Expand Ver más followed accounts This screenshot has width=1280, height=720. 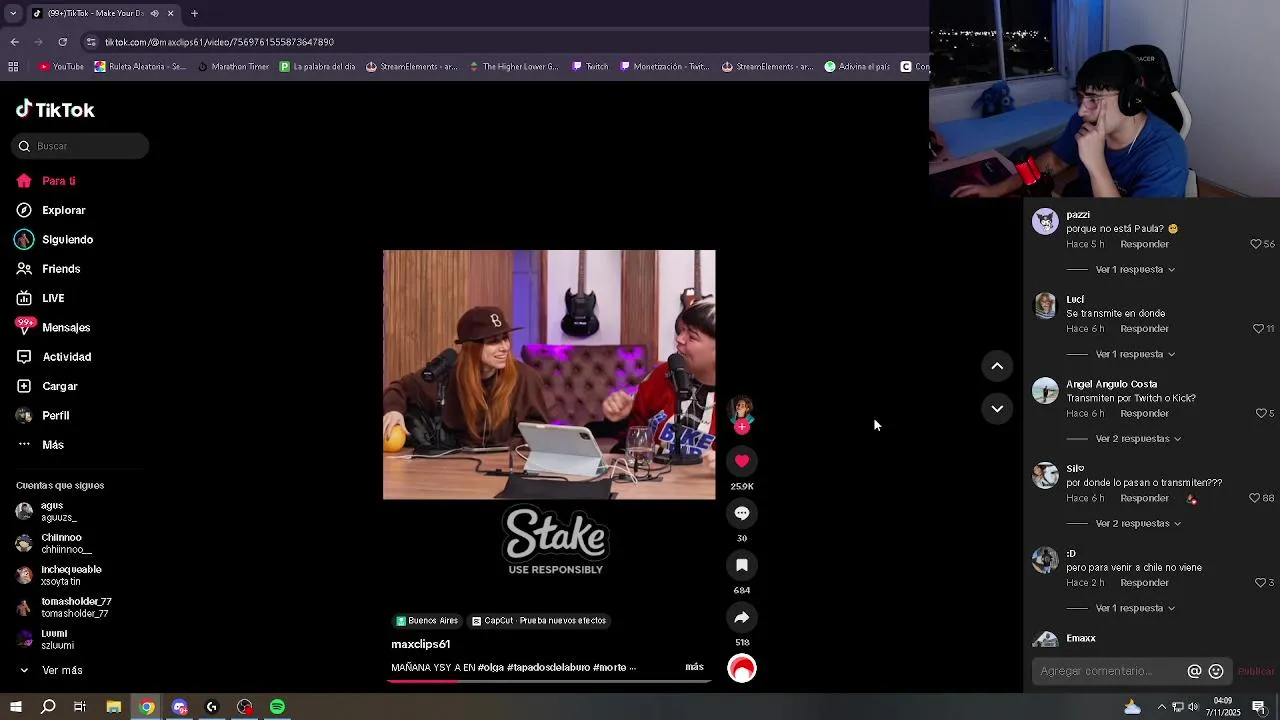click(50, 671)
